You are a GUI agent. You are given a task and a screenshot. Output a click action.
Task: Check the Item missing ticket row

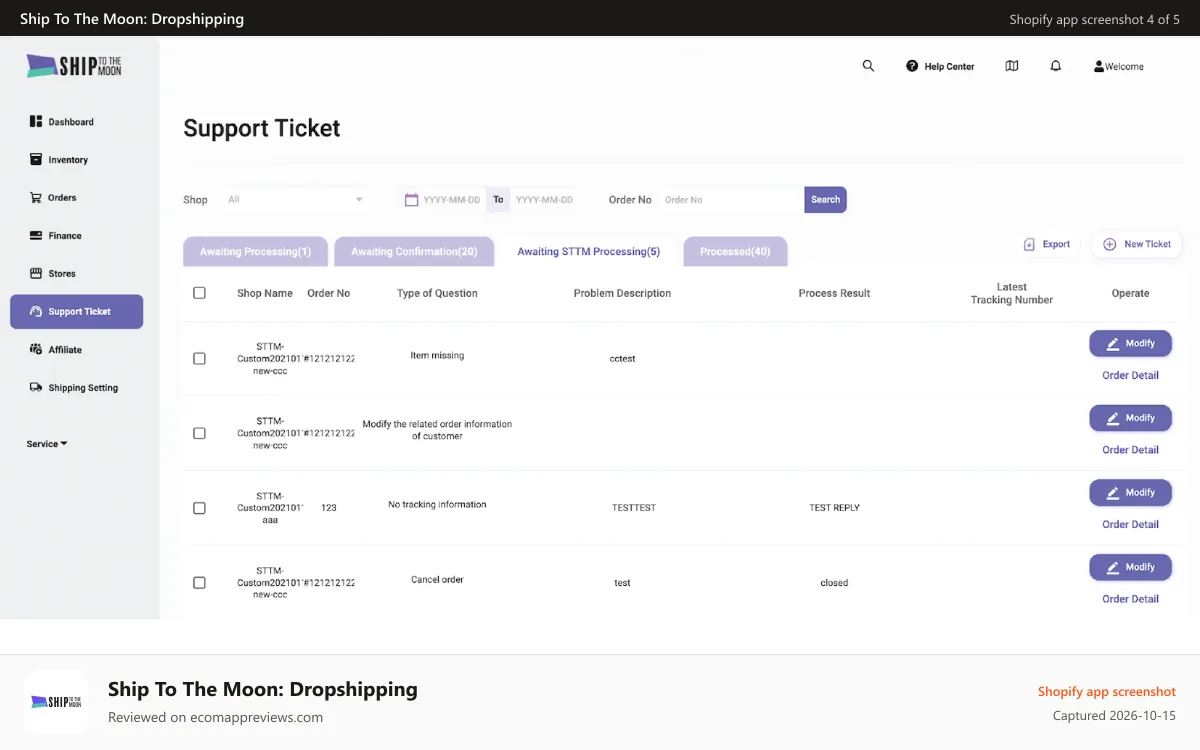199,358
